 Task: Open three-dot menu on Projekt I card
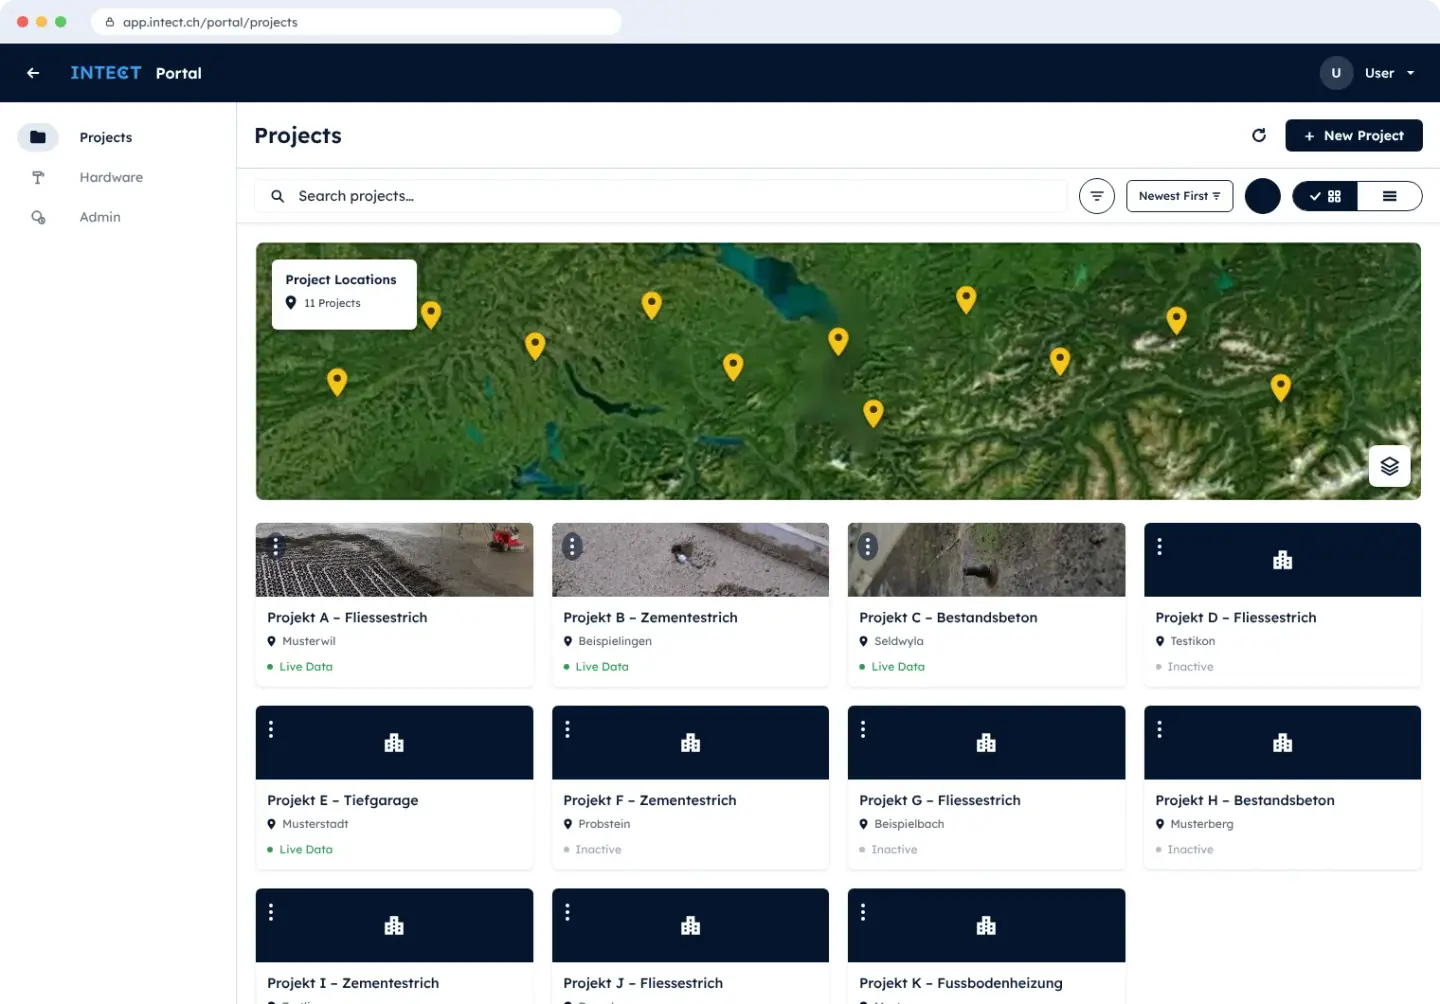(x=271, y=912)
